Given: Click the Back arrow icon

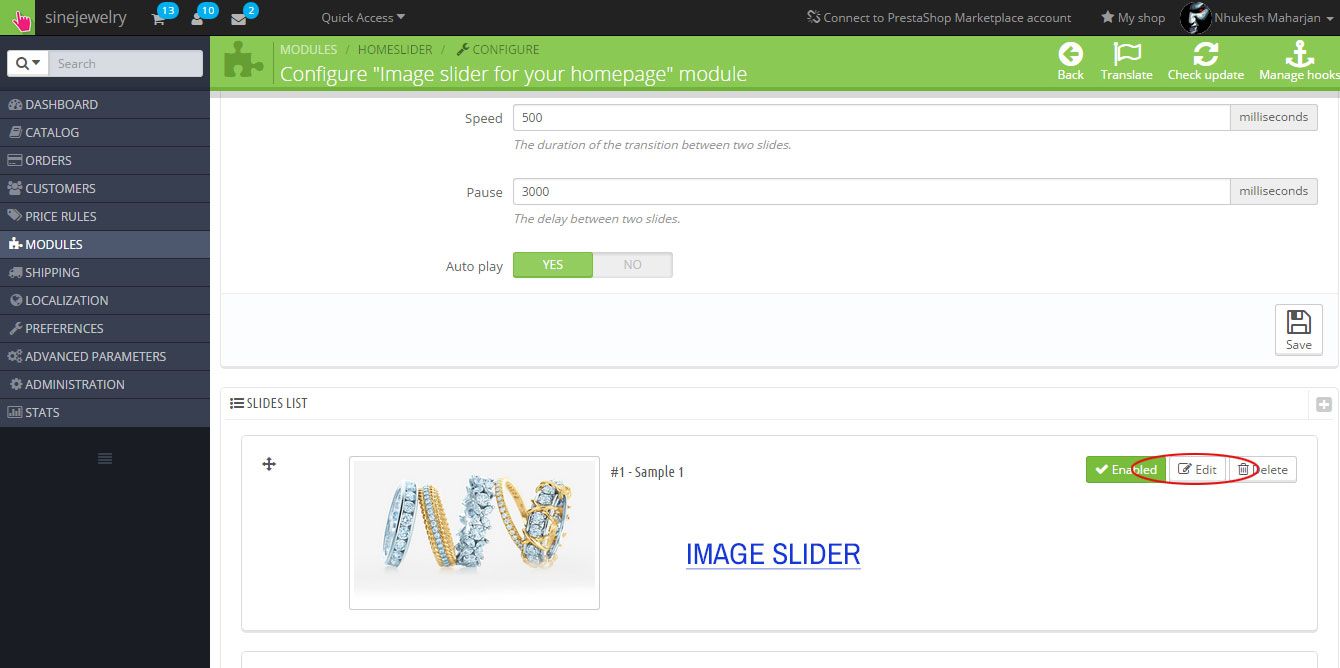Looking at the screenshot, I should (x=1070, y=54).
